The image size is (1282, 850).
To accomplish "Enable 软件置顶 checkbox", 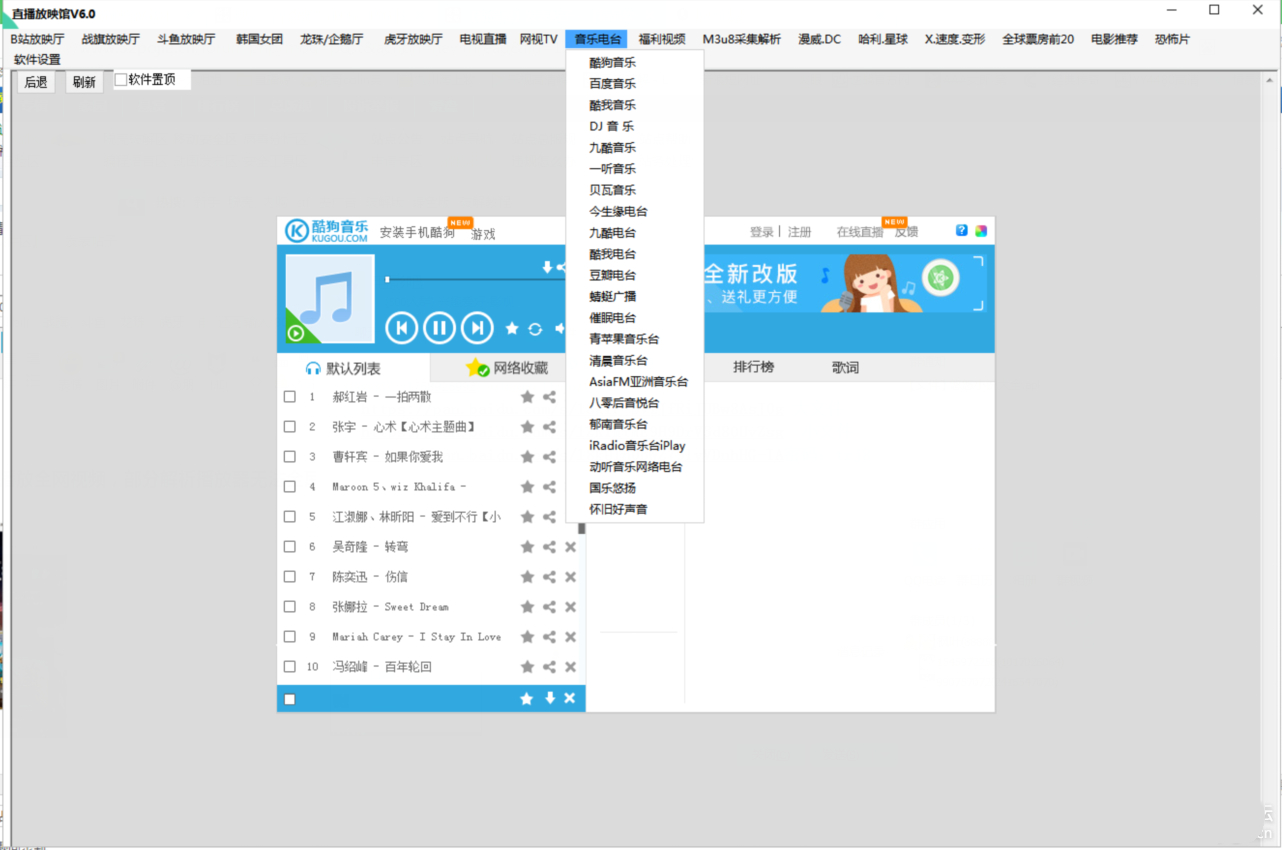I will [121, 77].
